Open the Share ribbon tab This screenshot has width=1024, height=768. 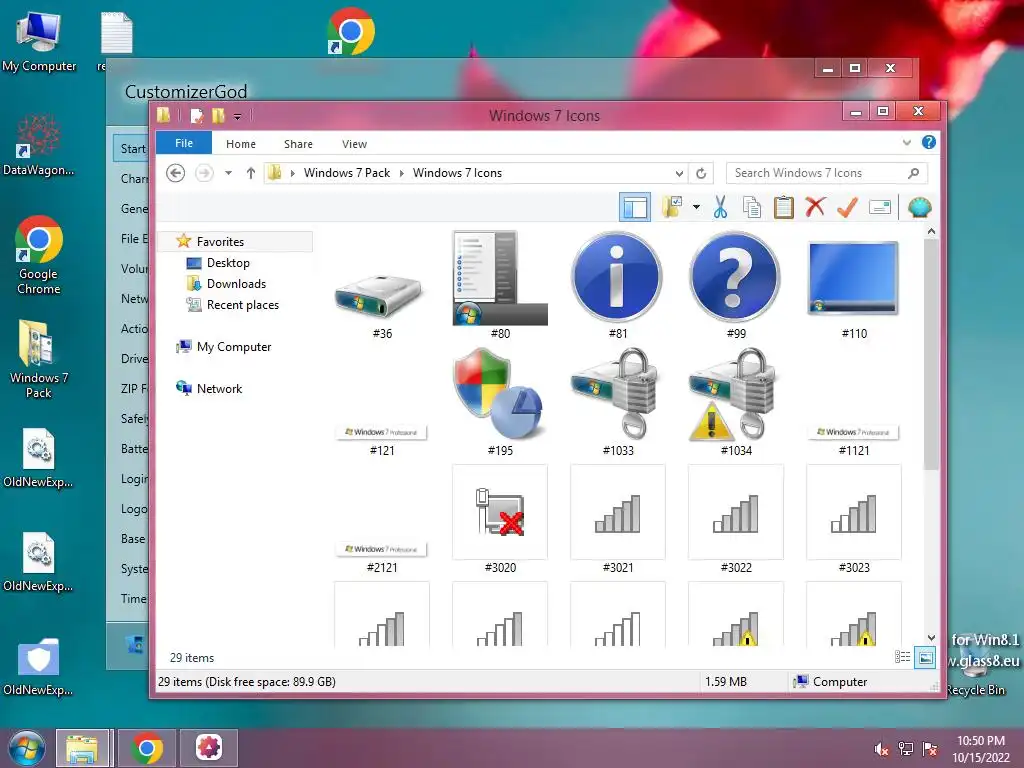(298, 144)
